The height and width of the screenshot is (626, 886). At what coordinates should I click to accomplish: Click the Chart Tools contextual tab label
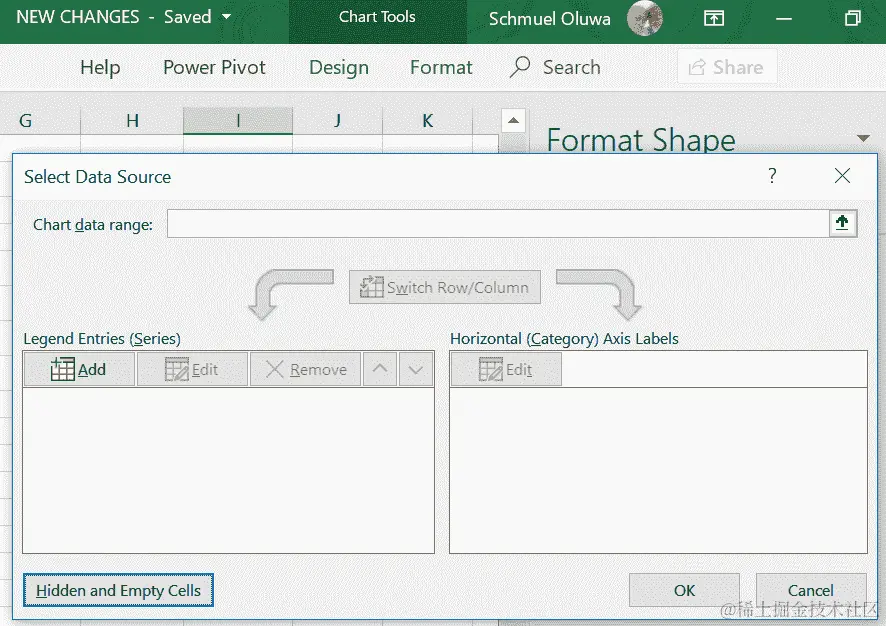click(377, 17)
